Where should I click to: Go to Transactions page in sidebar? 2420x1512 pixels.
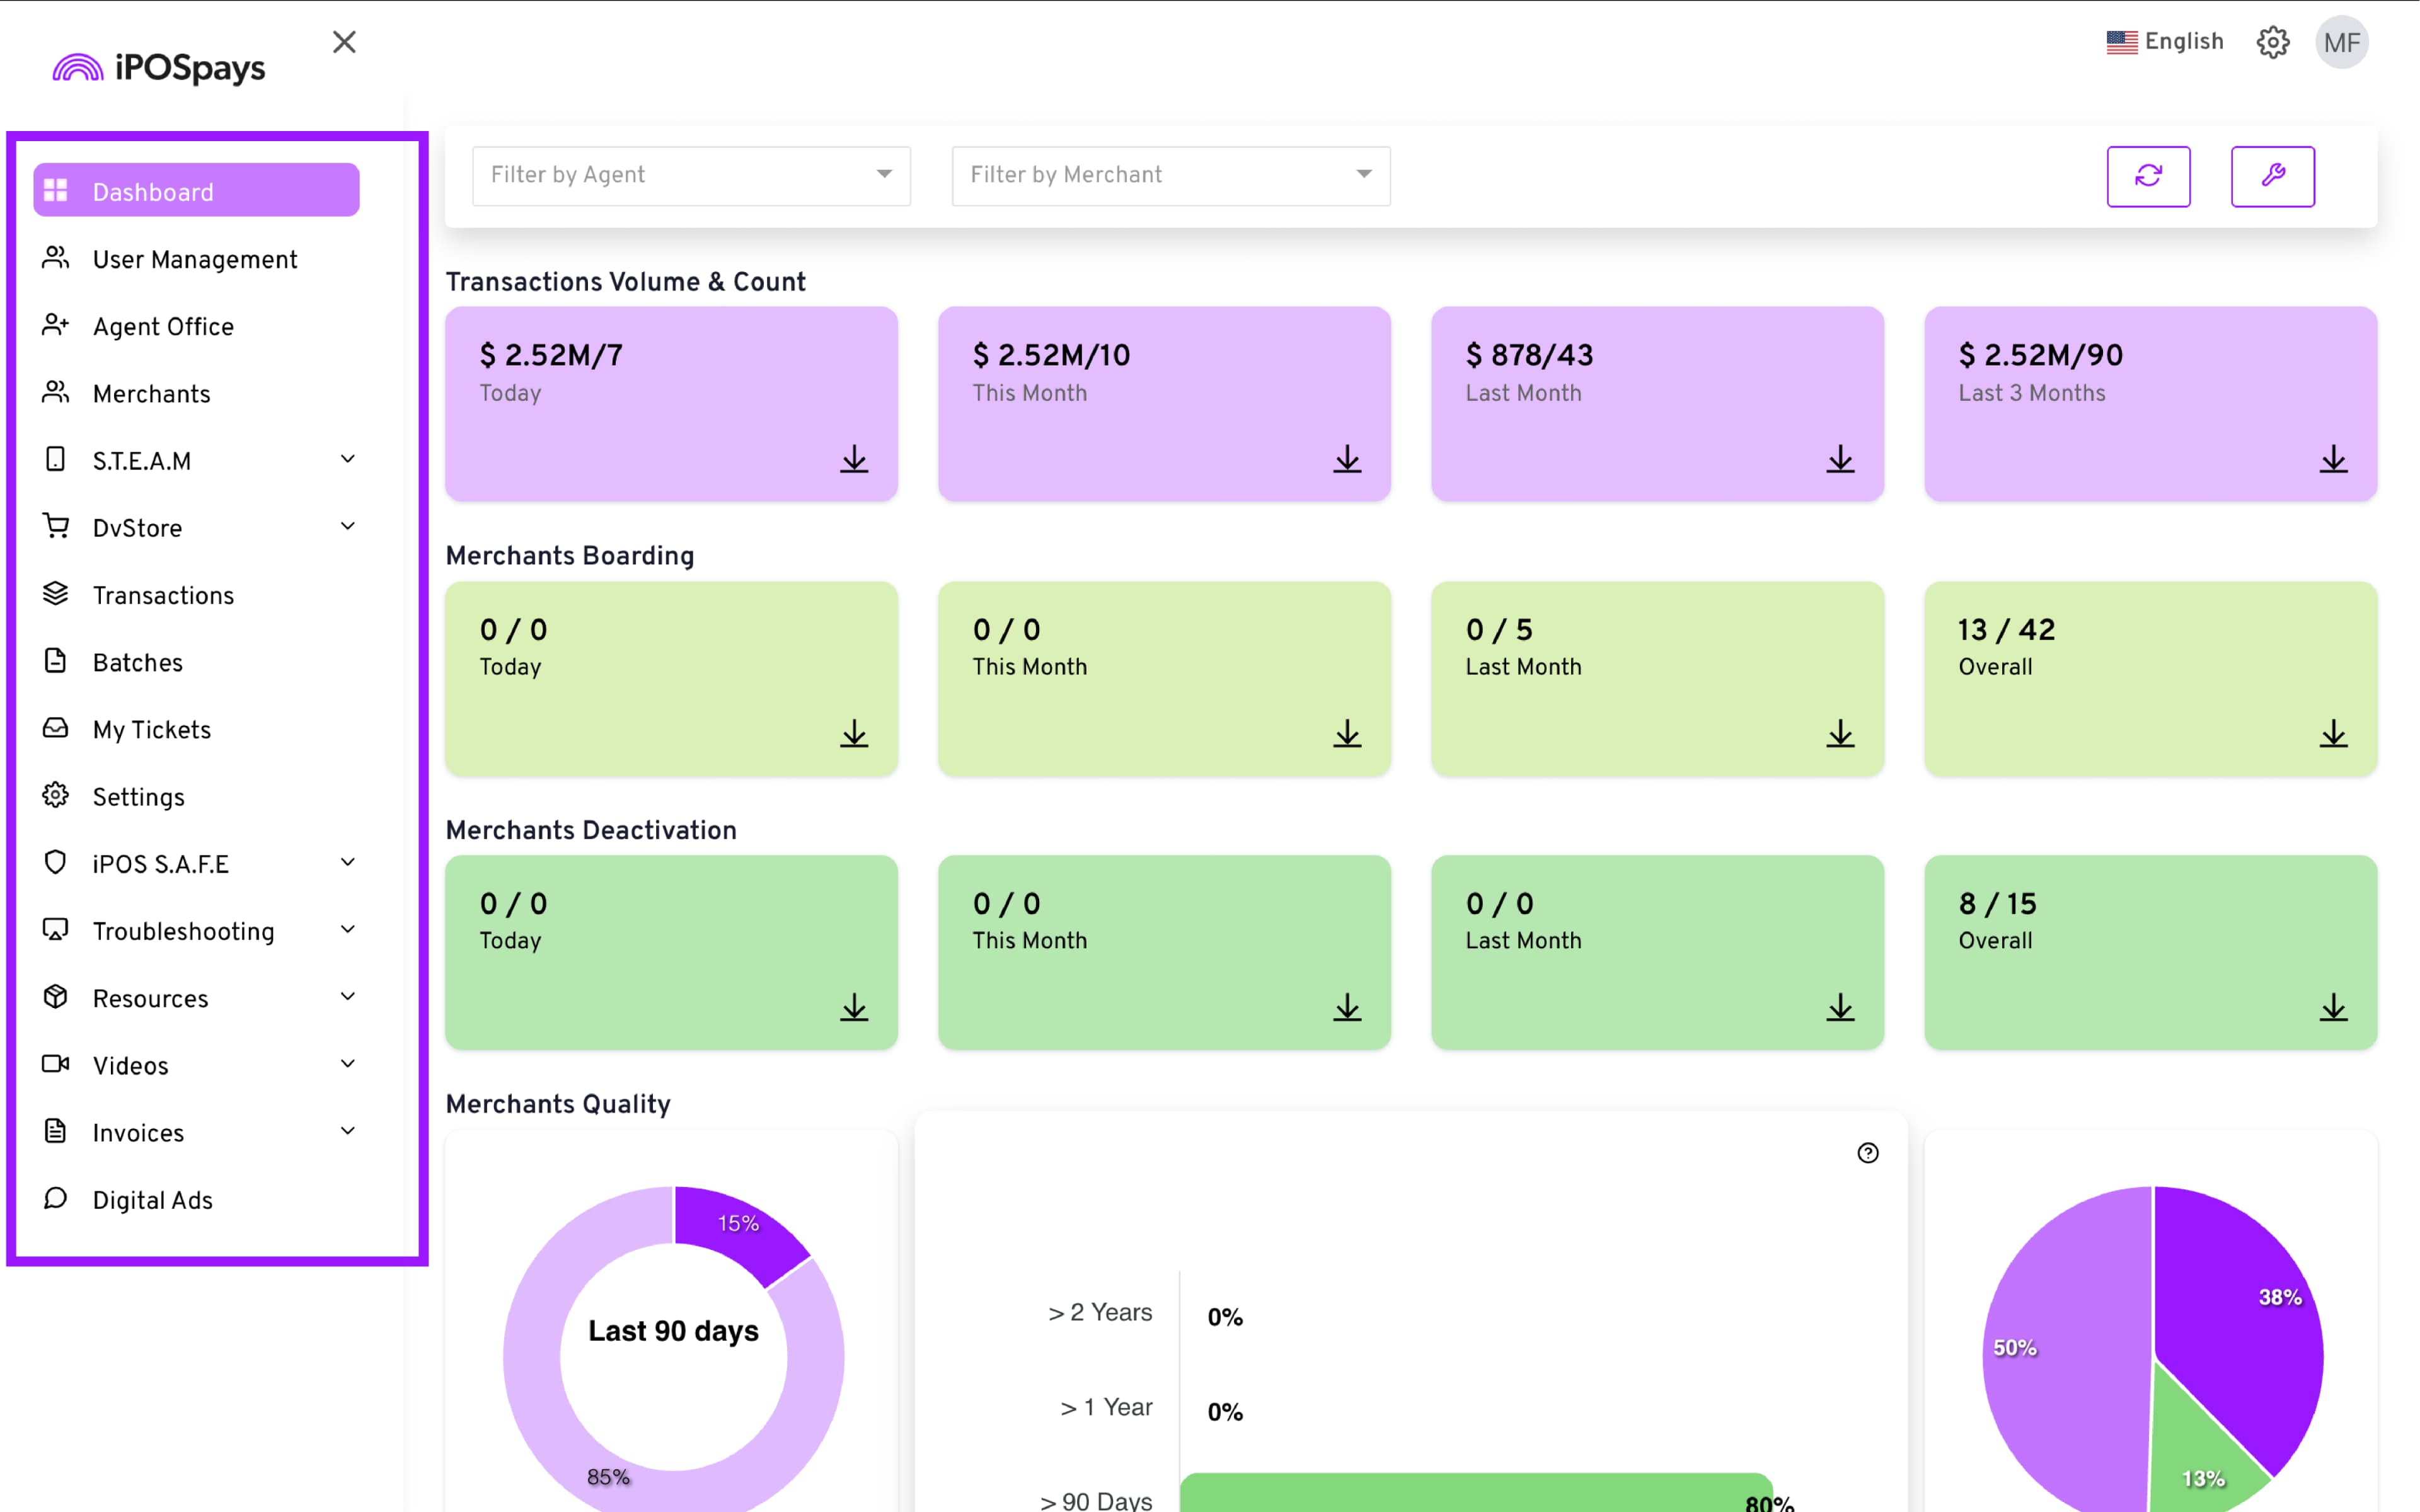[163, 596]
